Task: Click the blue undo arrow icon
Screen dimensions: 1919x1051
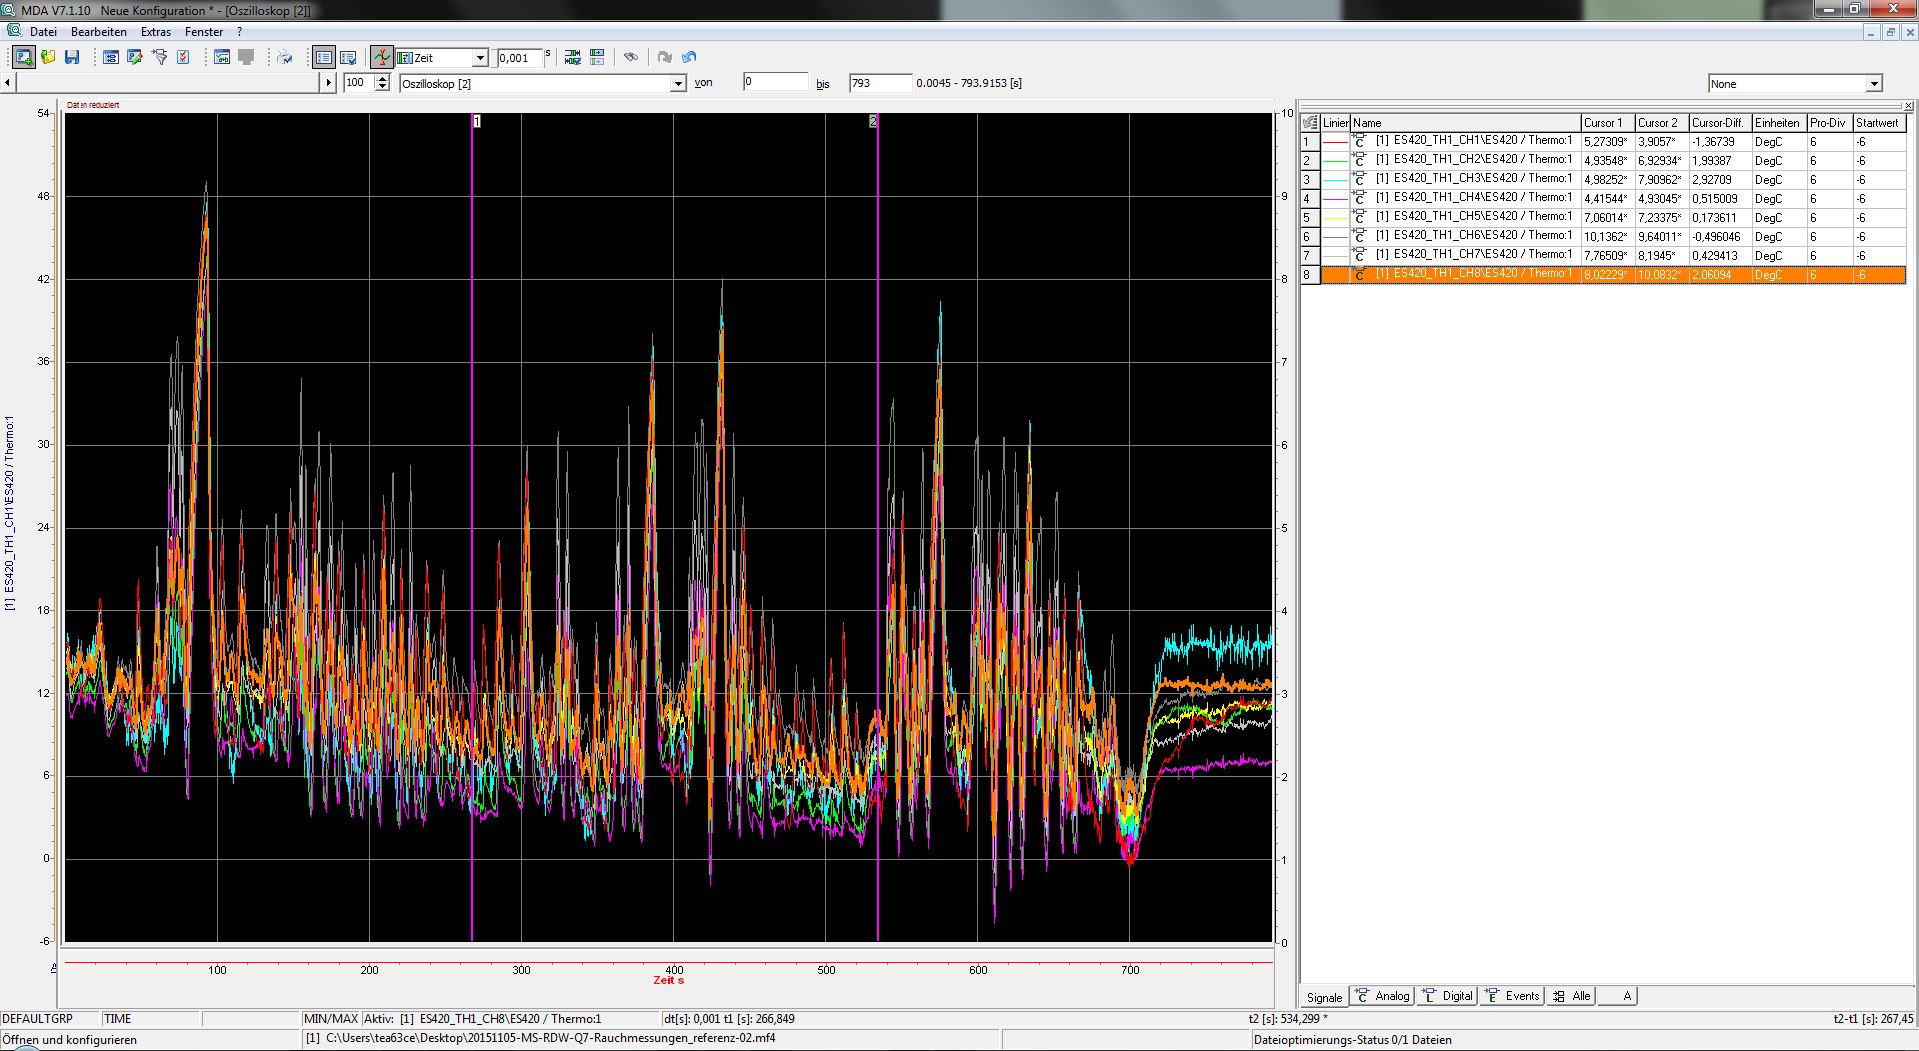Action: (689, 58)
